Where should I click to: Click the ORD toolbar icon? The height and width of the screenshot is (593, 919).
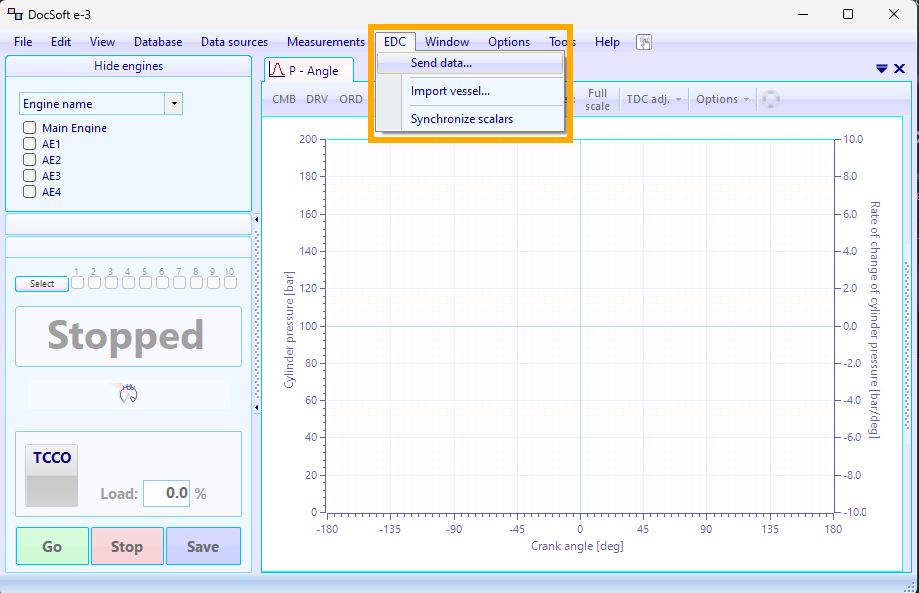point(351,99)
